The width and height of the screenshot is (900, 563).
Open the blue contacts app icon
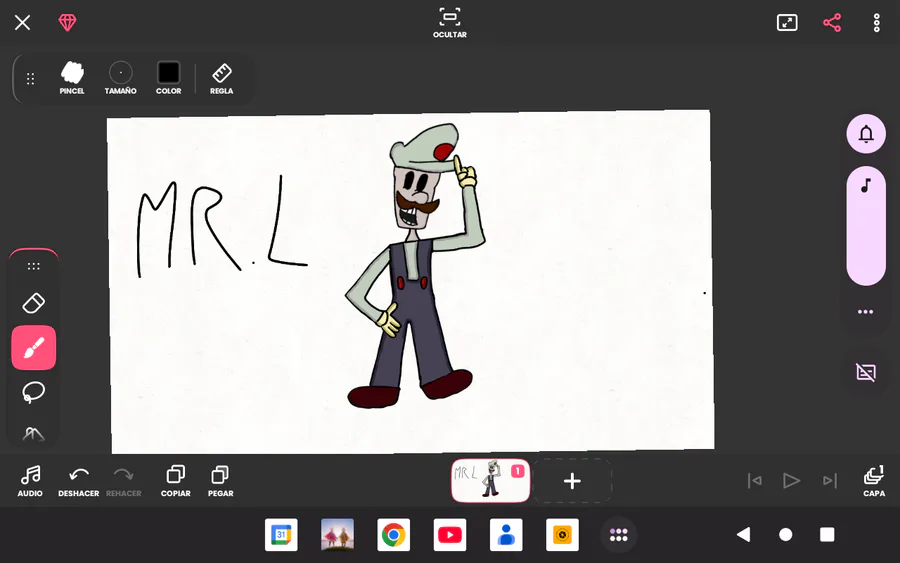pyautogui.click(x=506, y=535)
